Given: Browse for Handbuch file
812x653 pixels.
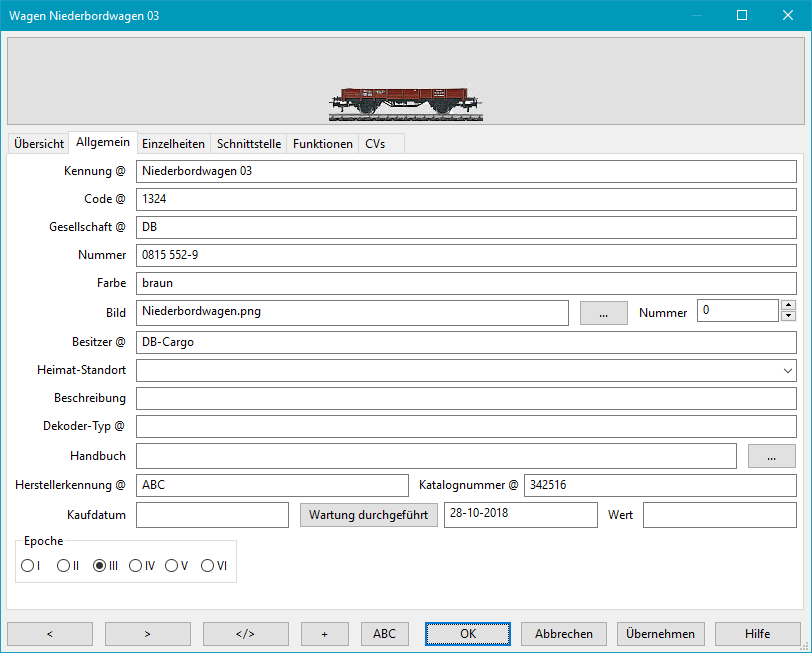Looking at the screenshot, I should (x=771, y=456).
